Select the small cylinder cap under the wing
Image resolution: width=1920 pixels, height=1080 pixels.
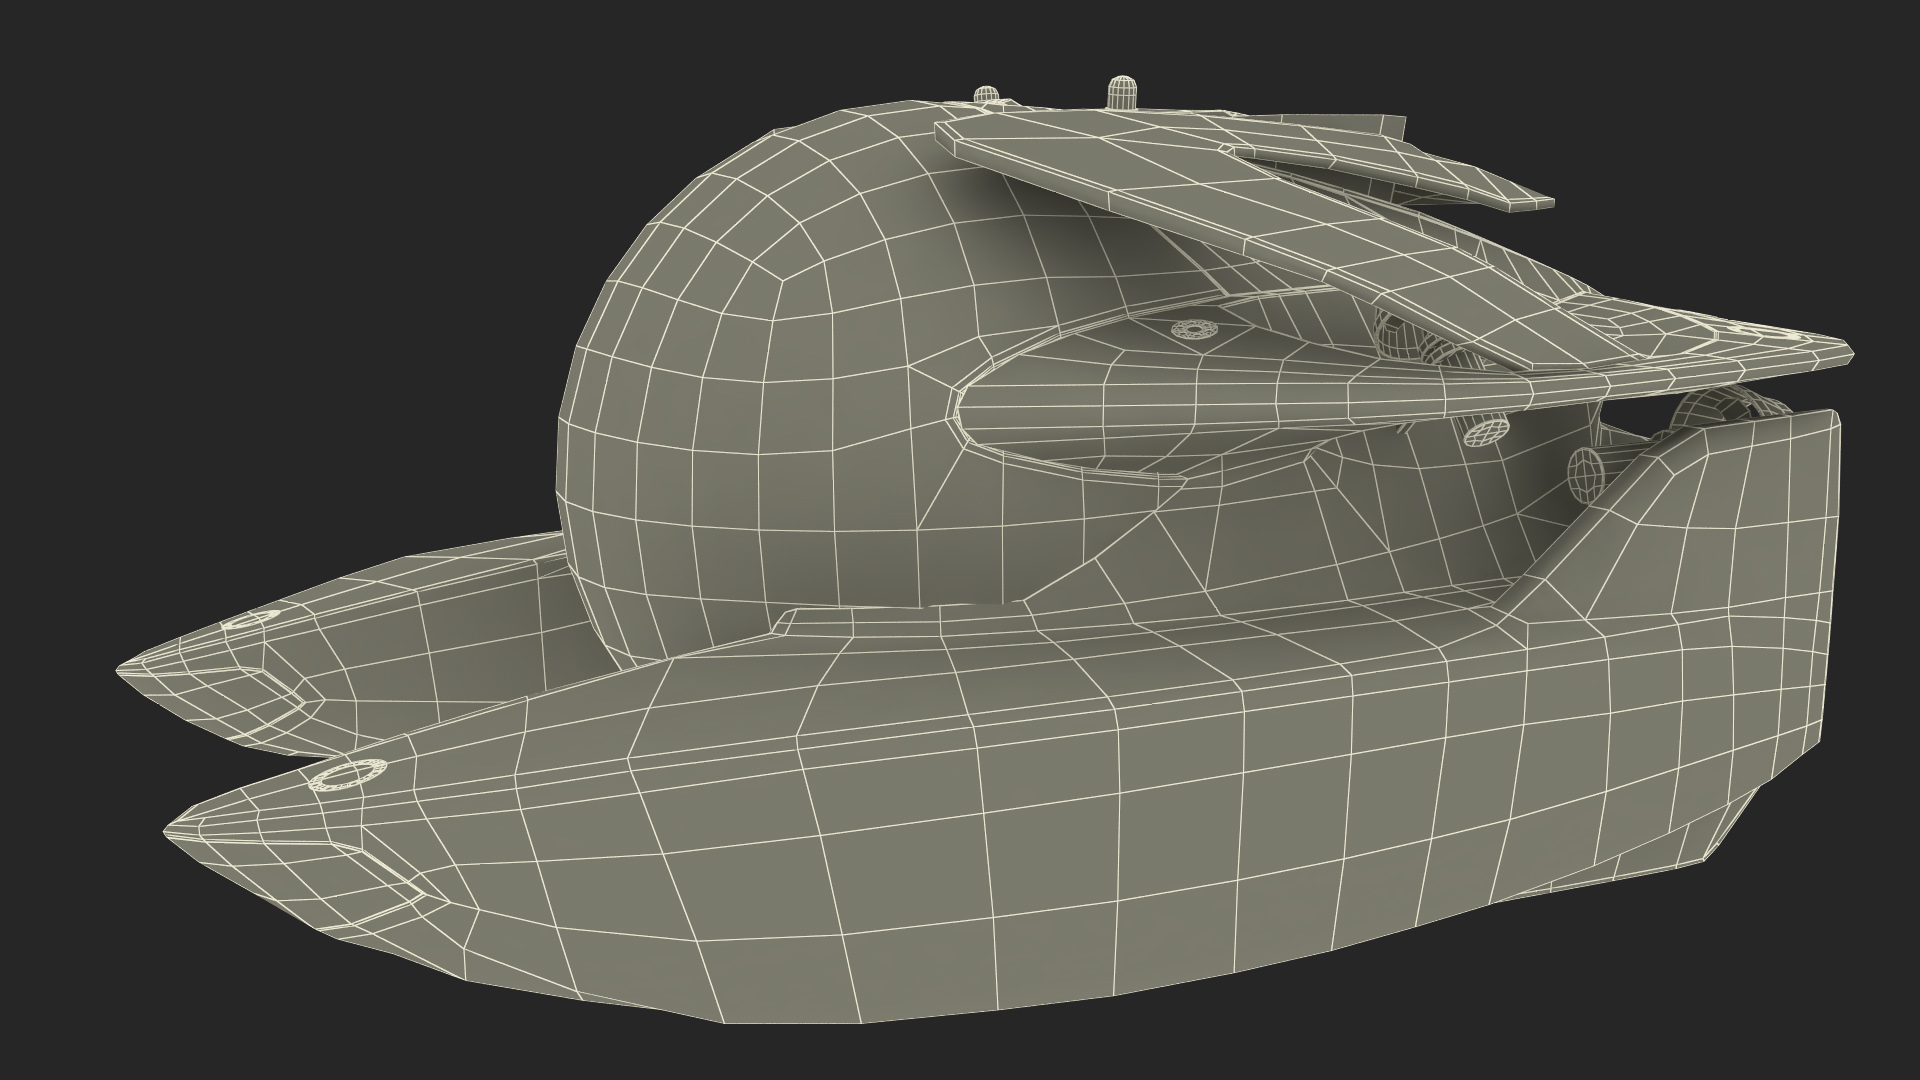(x=1486, y=431)
